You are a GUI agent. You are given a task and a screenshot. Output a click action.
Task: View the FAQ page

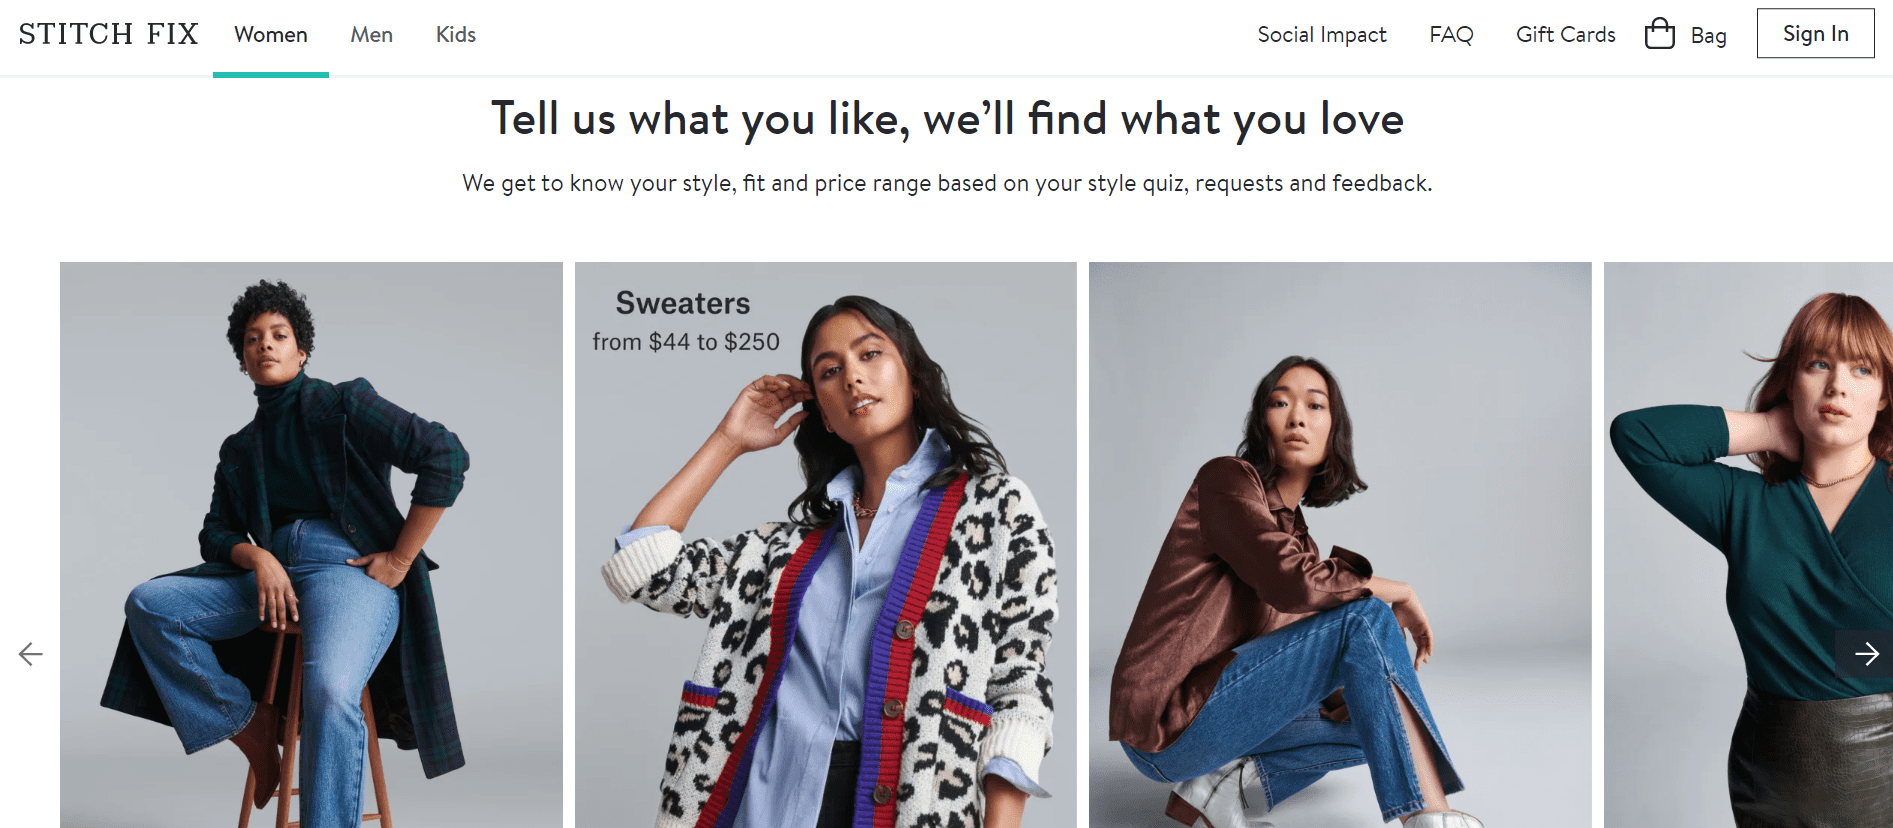[1451, 34]
